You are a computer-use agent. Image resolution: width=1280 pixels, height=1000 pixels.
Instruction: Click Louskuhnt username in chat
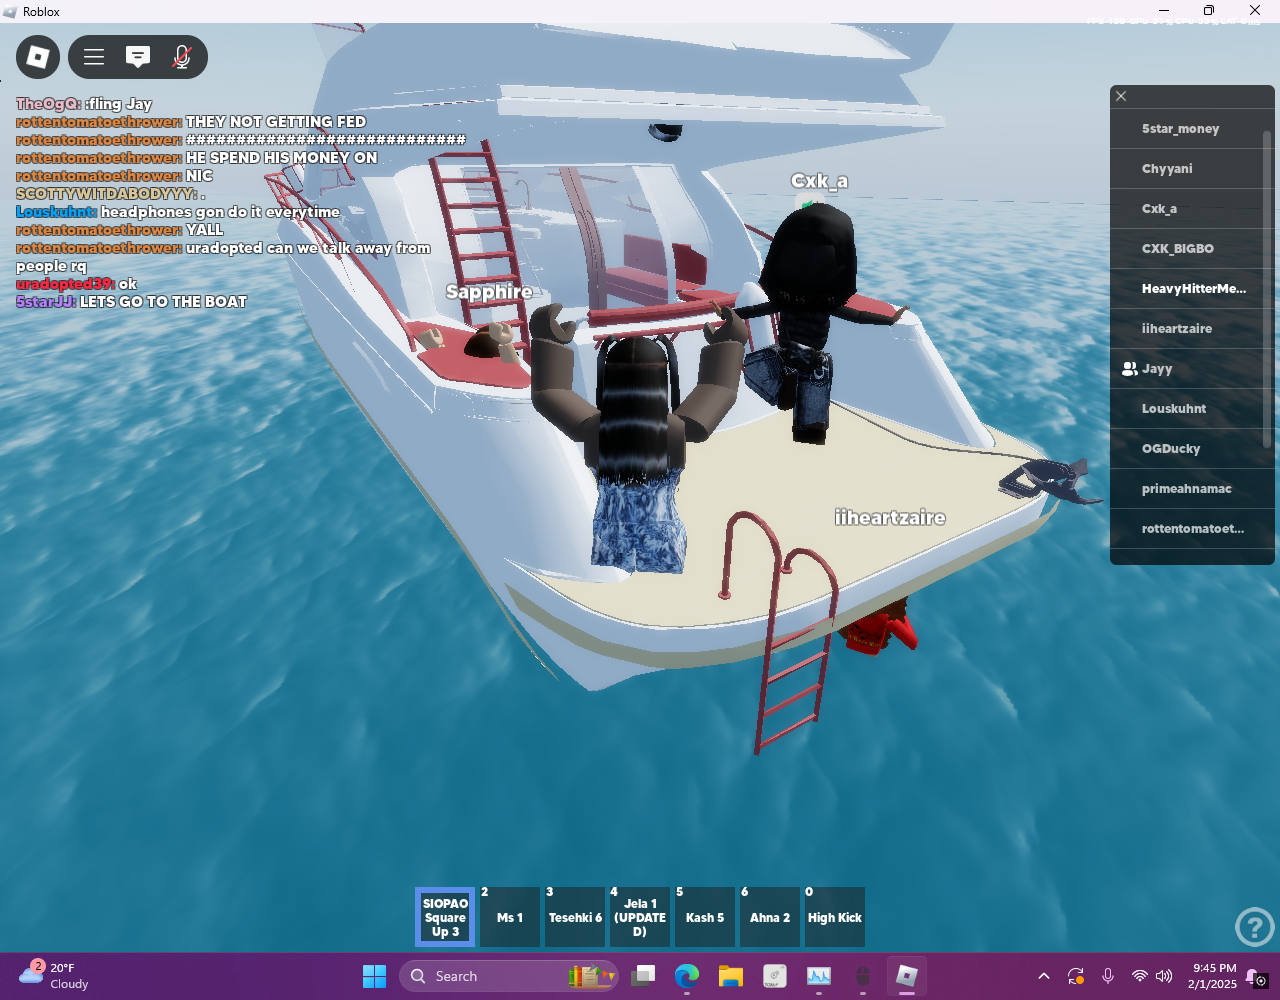(56, 212)
